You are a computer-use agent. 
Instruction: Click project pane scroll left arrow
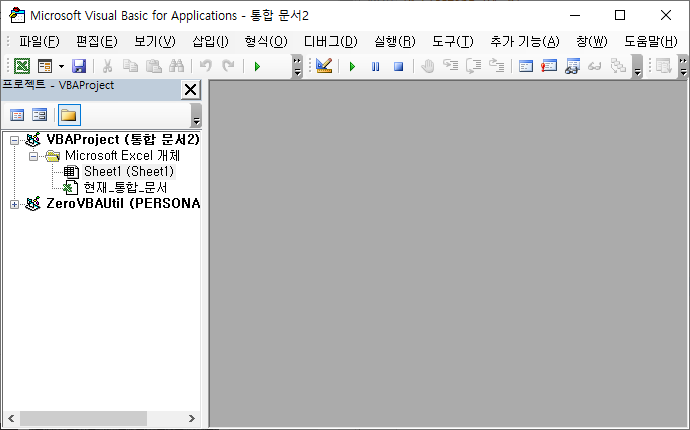click(x=11, y=419)
